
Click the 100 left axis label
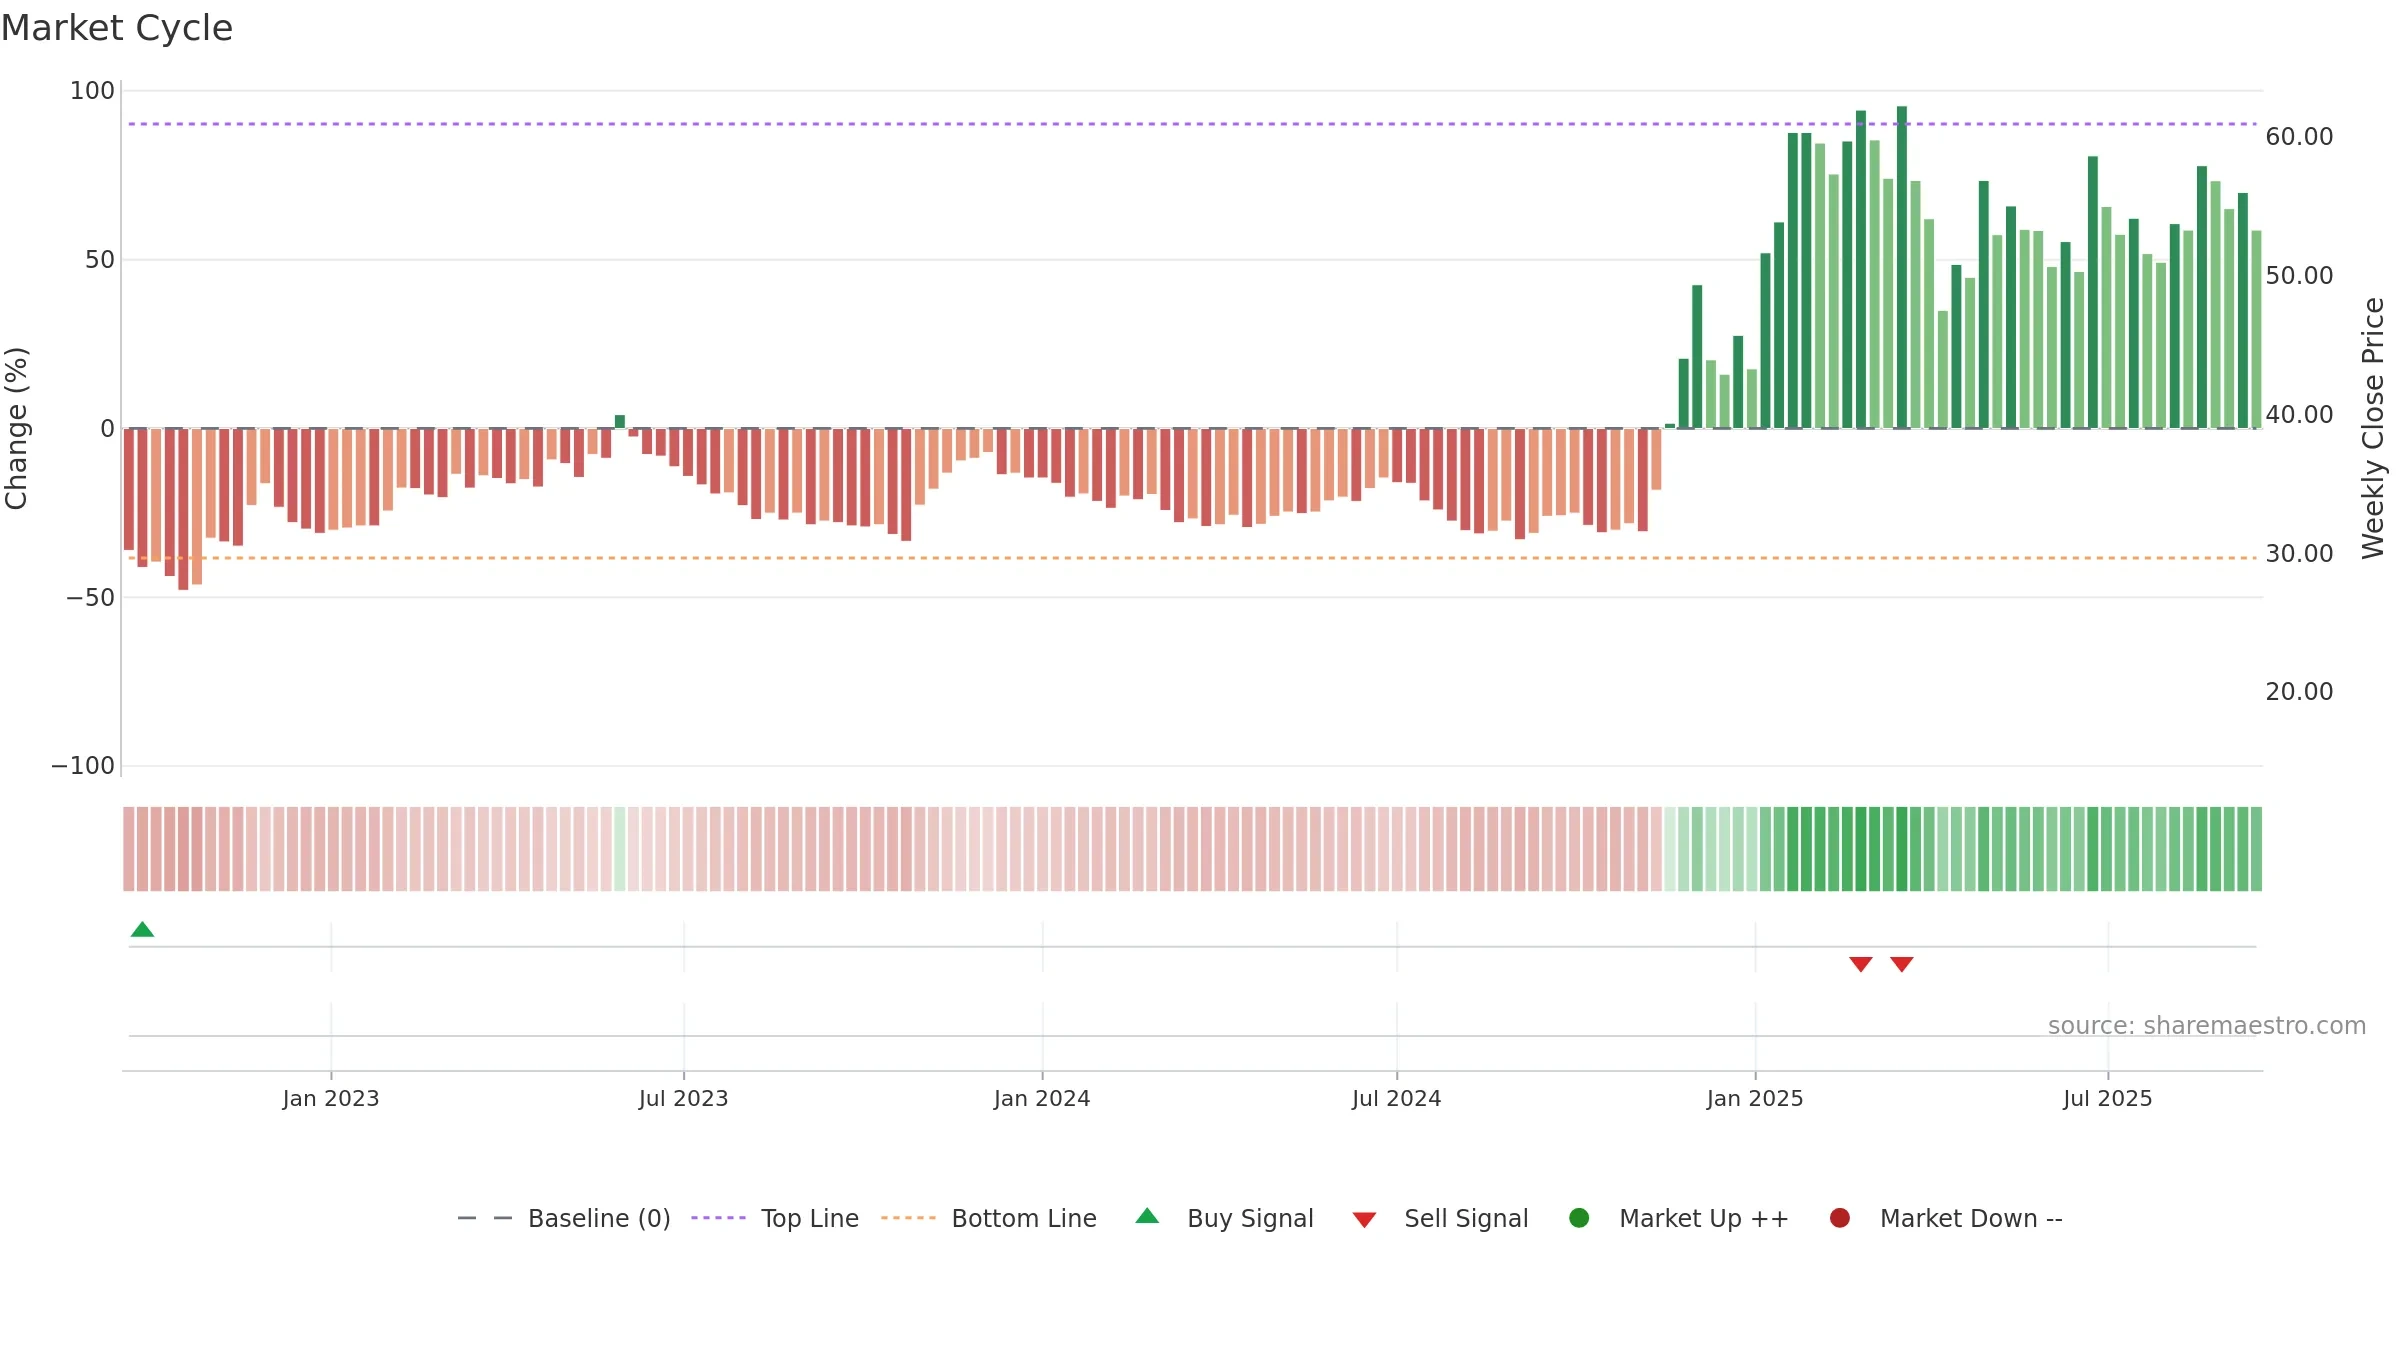(x=92, y=91)
